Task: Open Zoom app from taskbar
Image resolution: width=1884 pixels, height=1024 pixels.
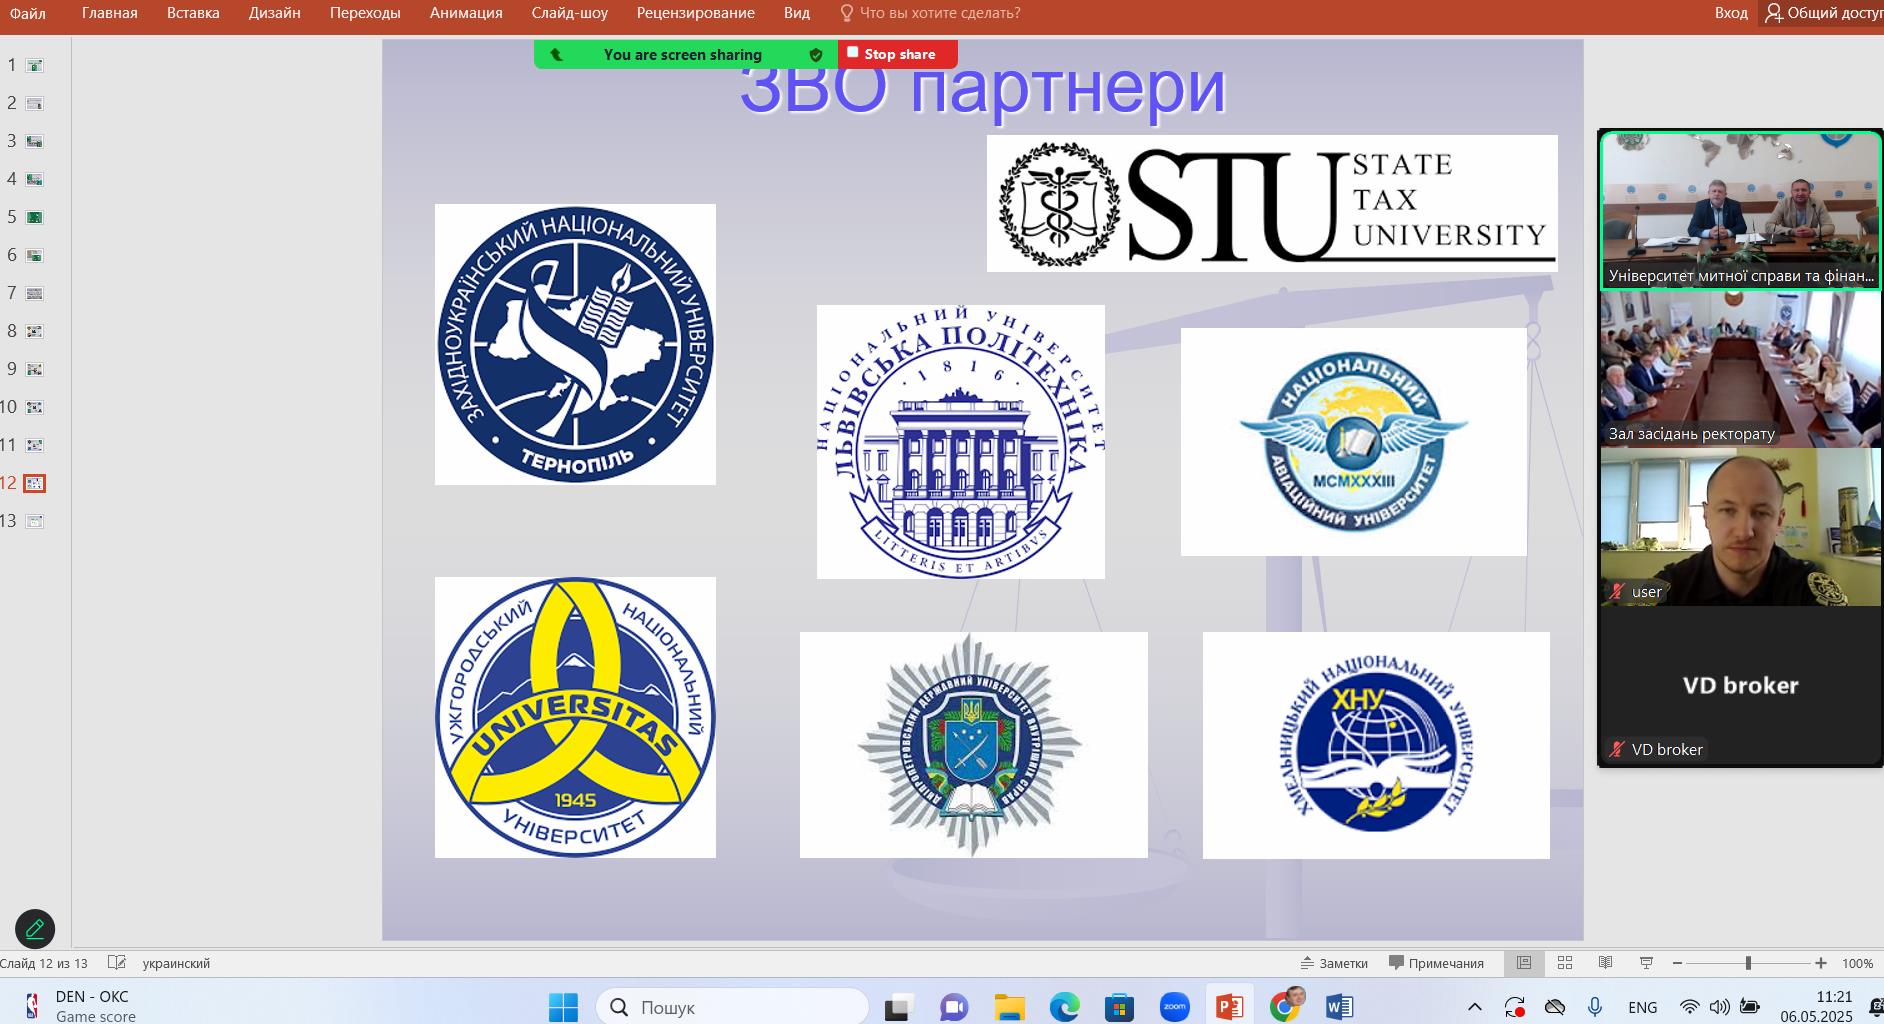Action: 1174,1007
